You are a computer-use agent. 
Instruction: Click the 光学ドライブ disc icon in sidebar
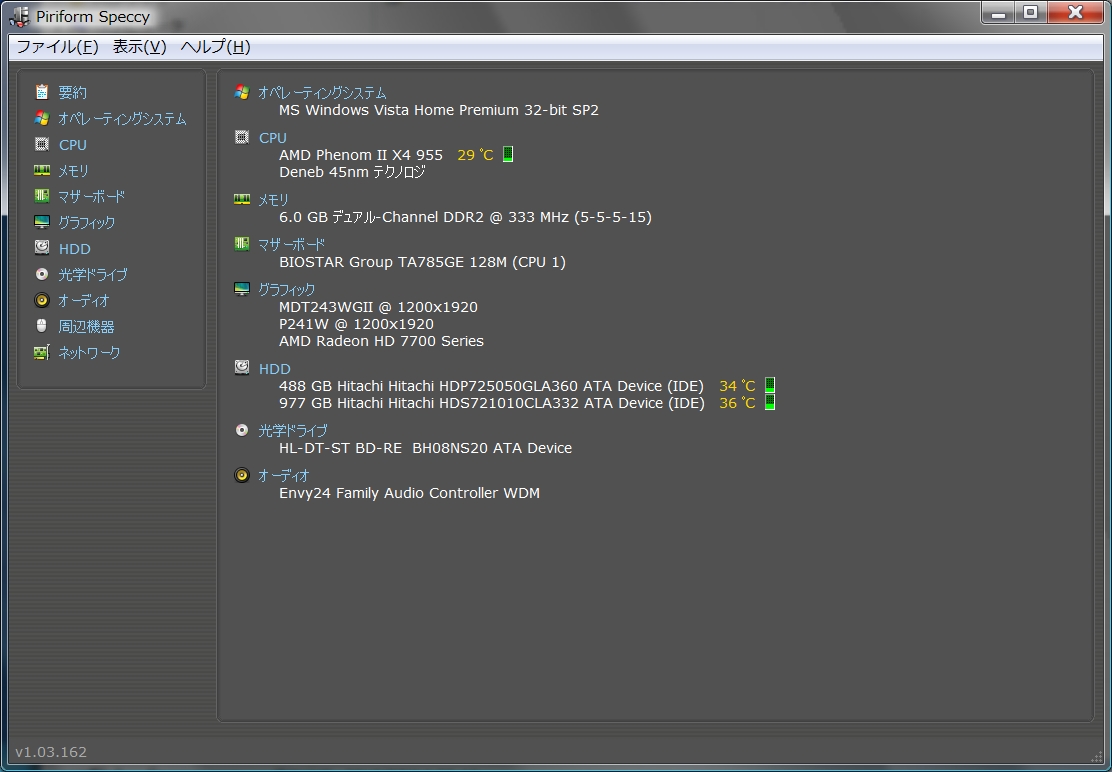[42, 274]
